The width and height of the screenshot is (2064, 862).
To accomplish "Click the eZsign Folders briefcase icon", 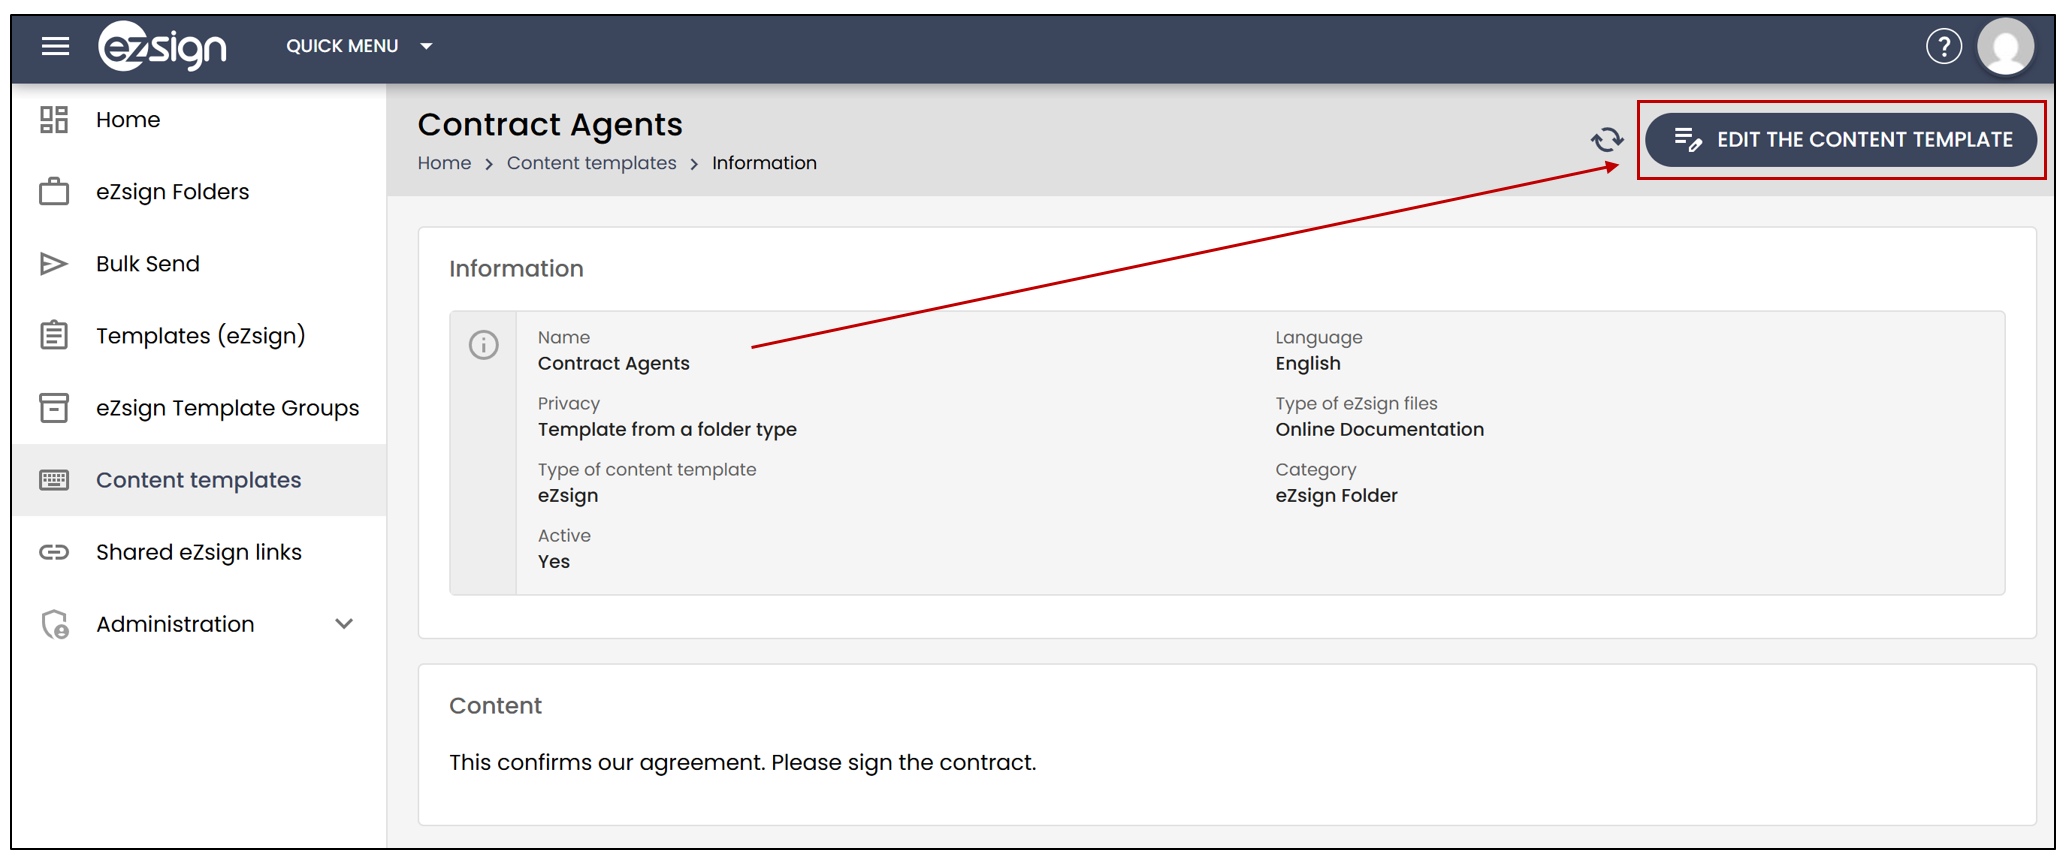I will [54, 192].
